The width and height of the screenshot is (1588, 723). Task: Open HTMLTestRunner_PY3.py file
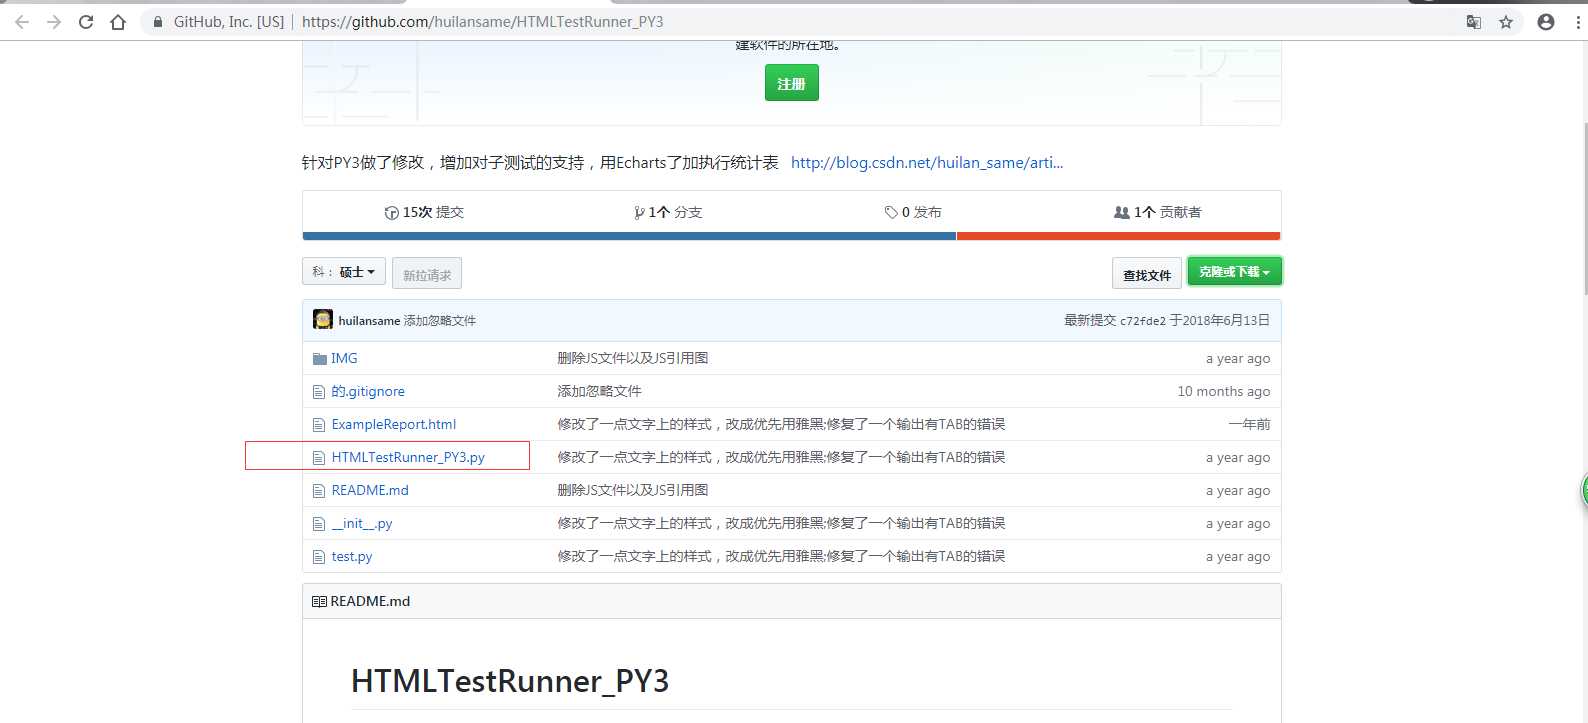(408, 457)
